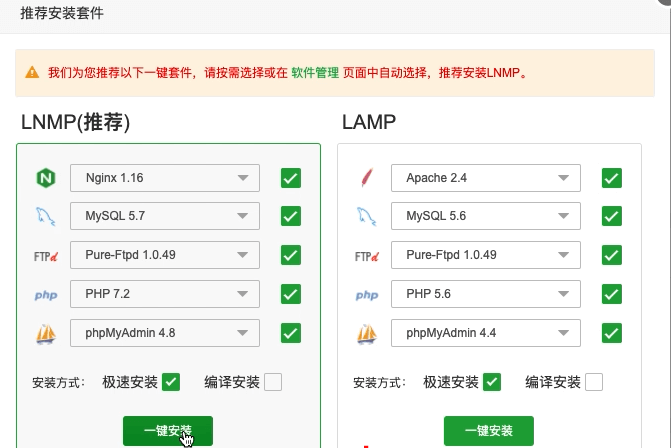Click the LNMP 安装方式 label
This screenshot has width=671, height=448.
pos(59,383)
